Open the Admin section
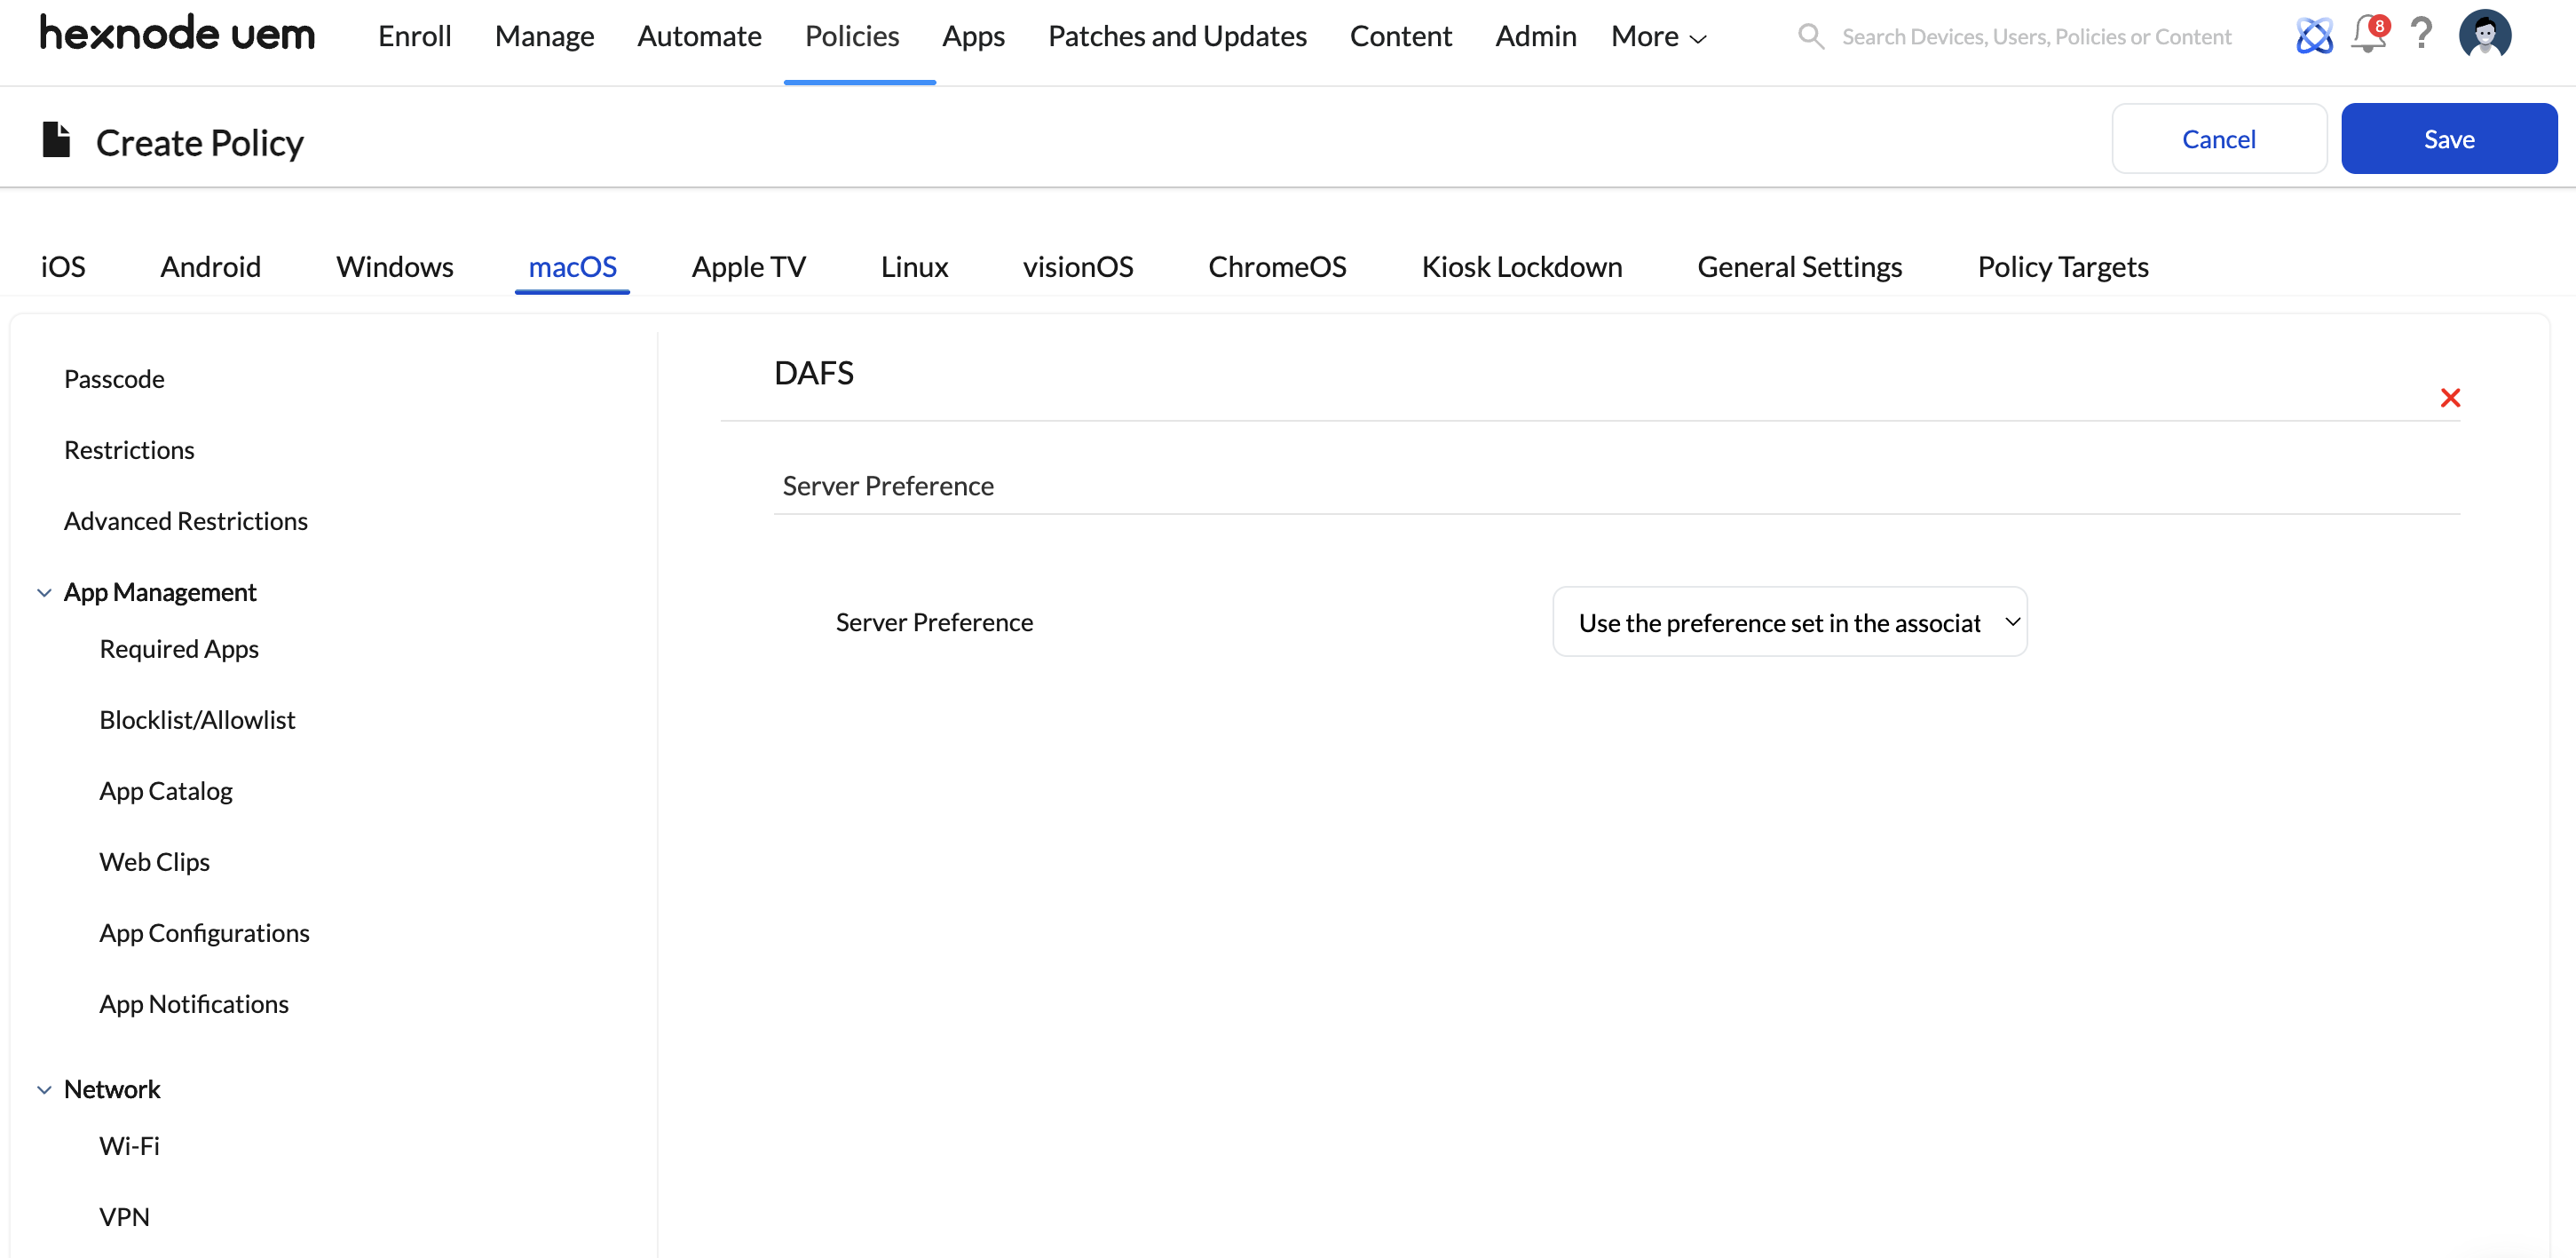Image resolution: width=2576 pixels, height=1258 pixels. point(1535,37)
